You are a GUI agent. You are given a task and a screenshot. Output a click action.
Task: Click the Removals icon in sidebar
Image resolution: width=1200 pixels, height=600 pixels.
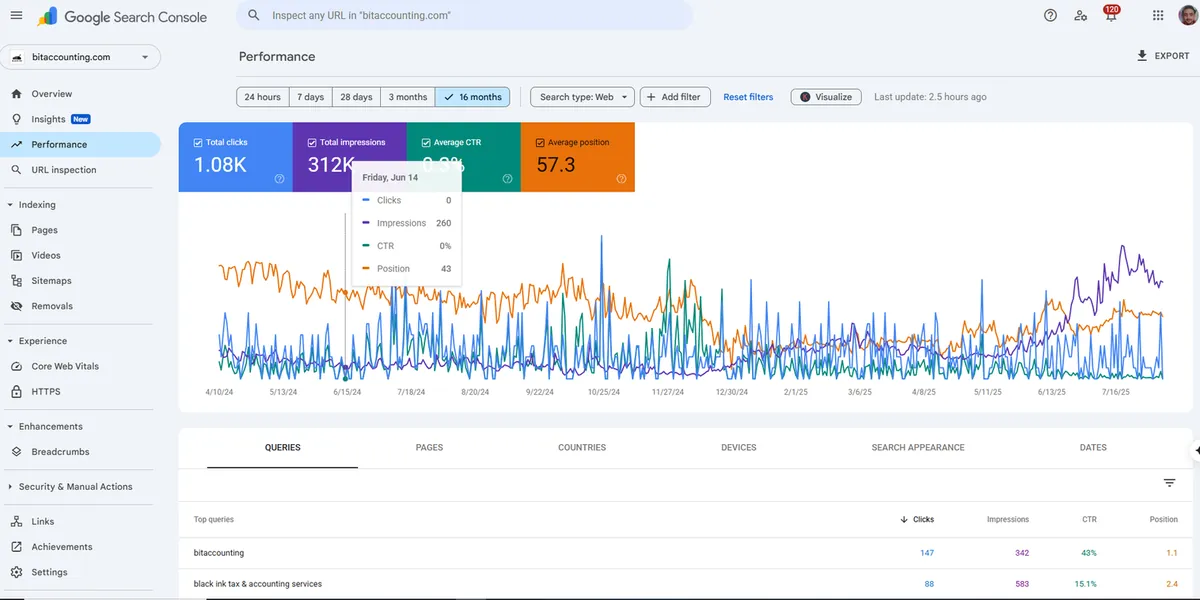point(16,306)
